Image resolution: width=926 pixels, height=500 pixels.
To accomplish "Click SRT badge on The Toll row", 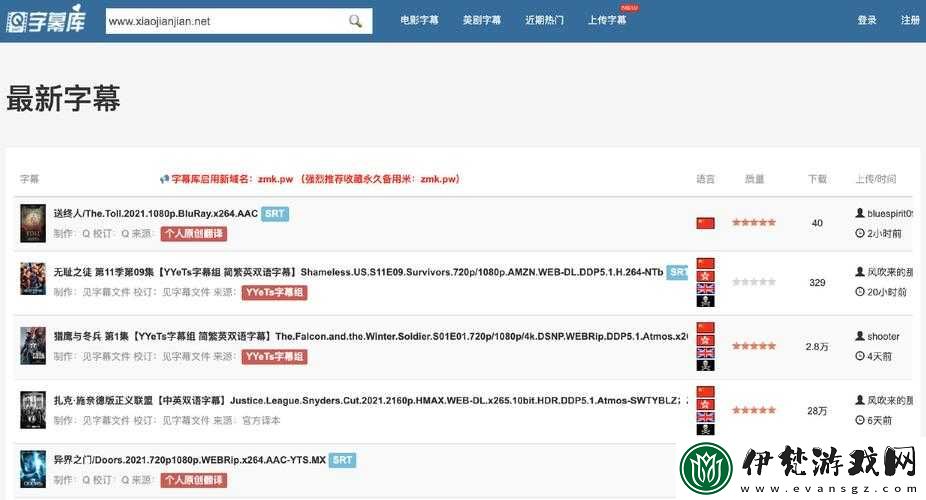I will 275,214.
